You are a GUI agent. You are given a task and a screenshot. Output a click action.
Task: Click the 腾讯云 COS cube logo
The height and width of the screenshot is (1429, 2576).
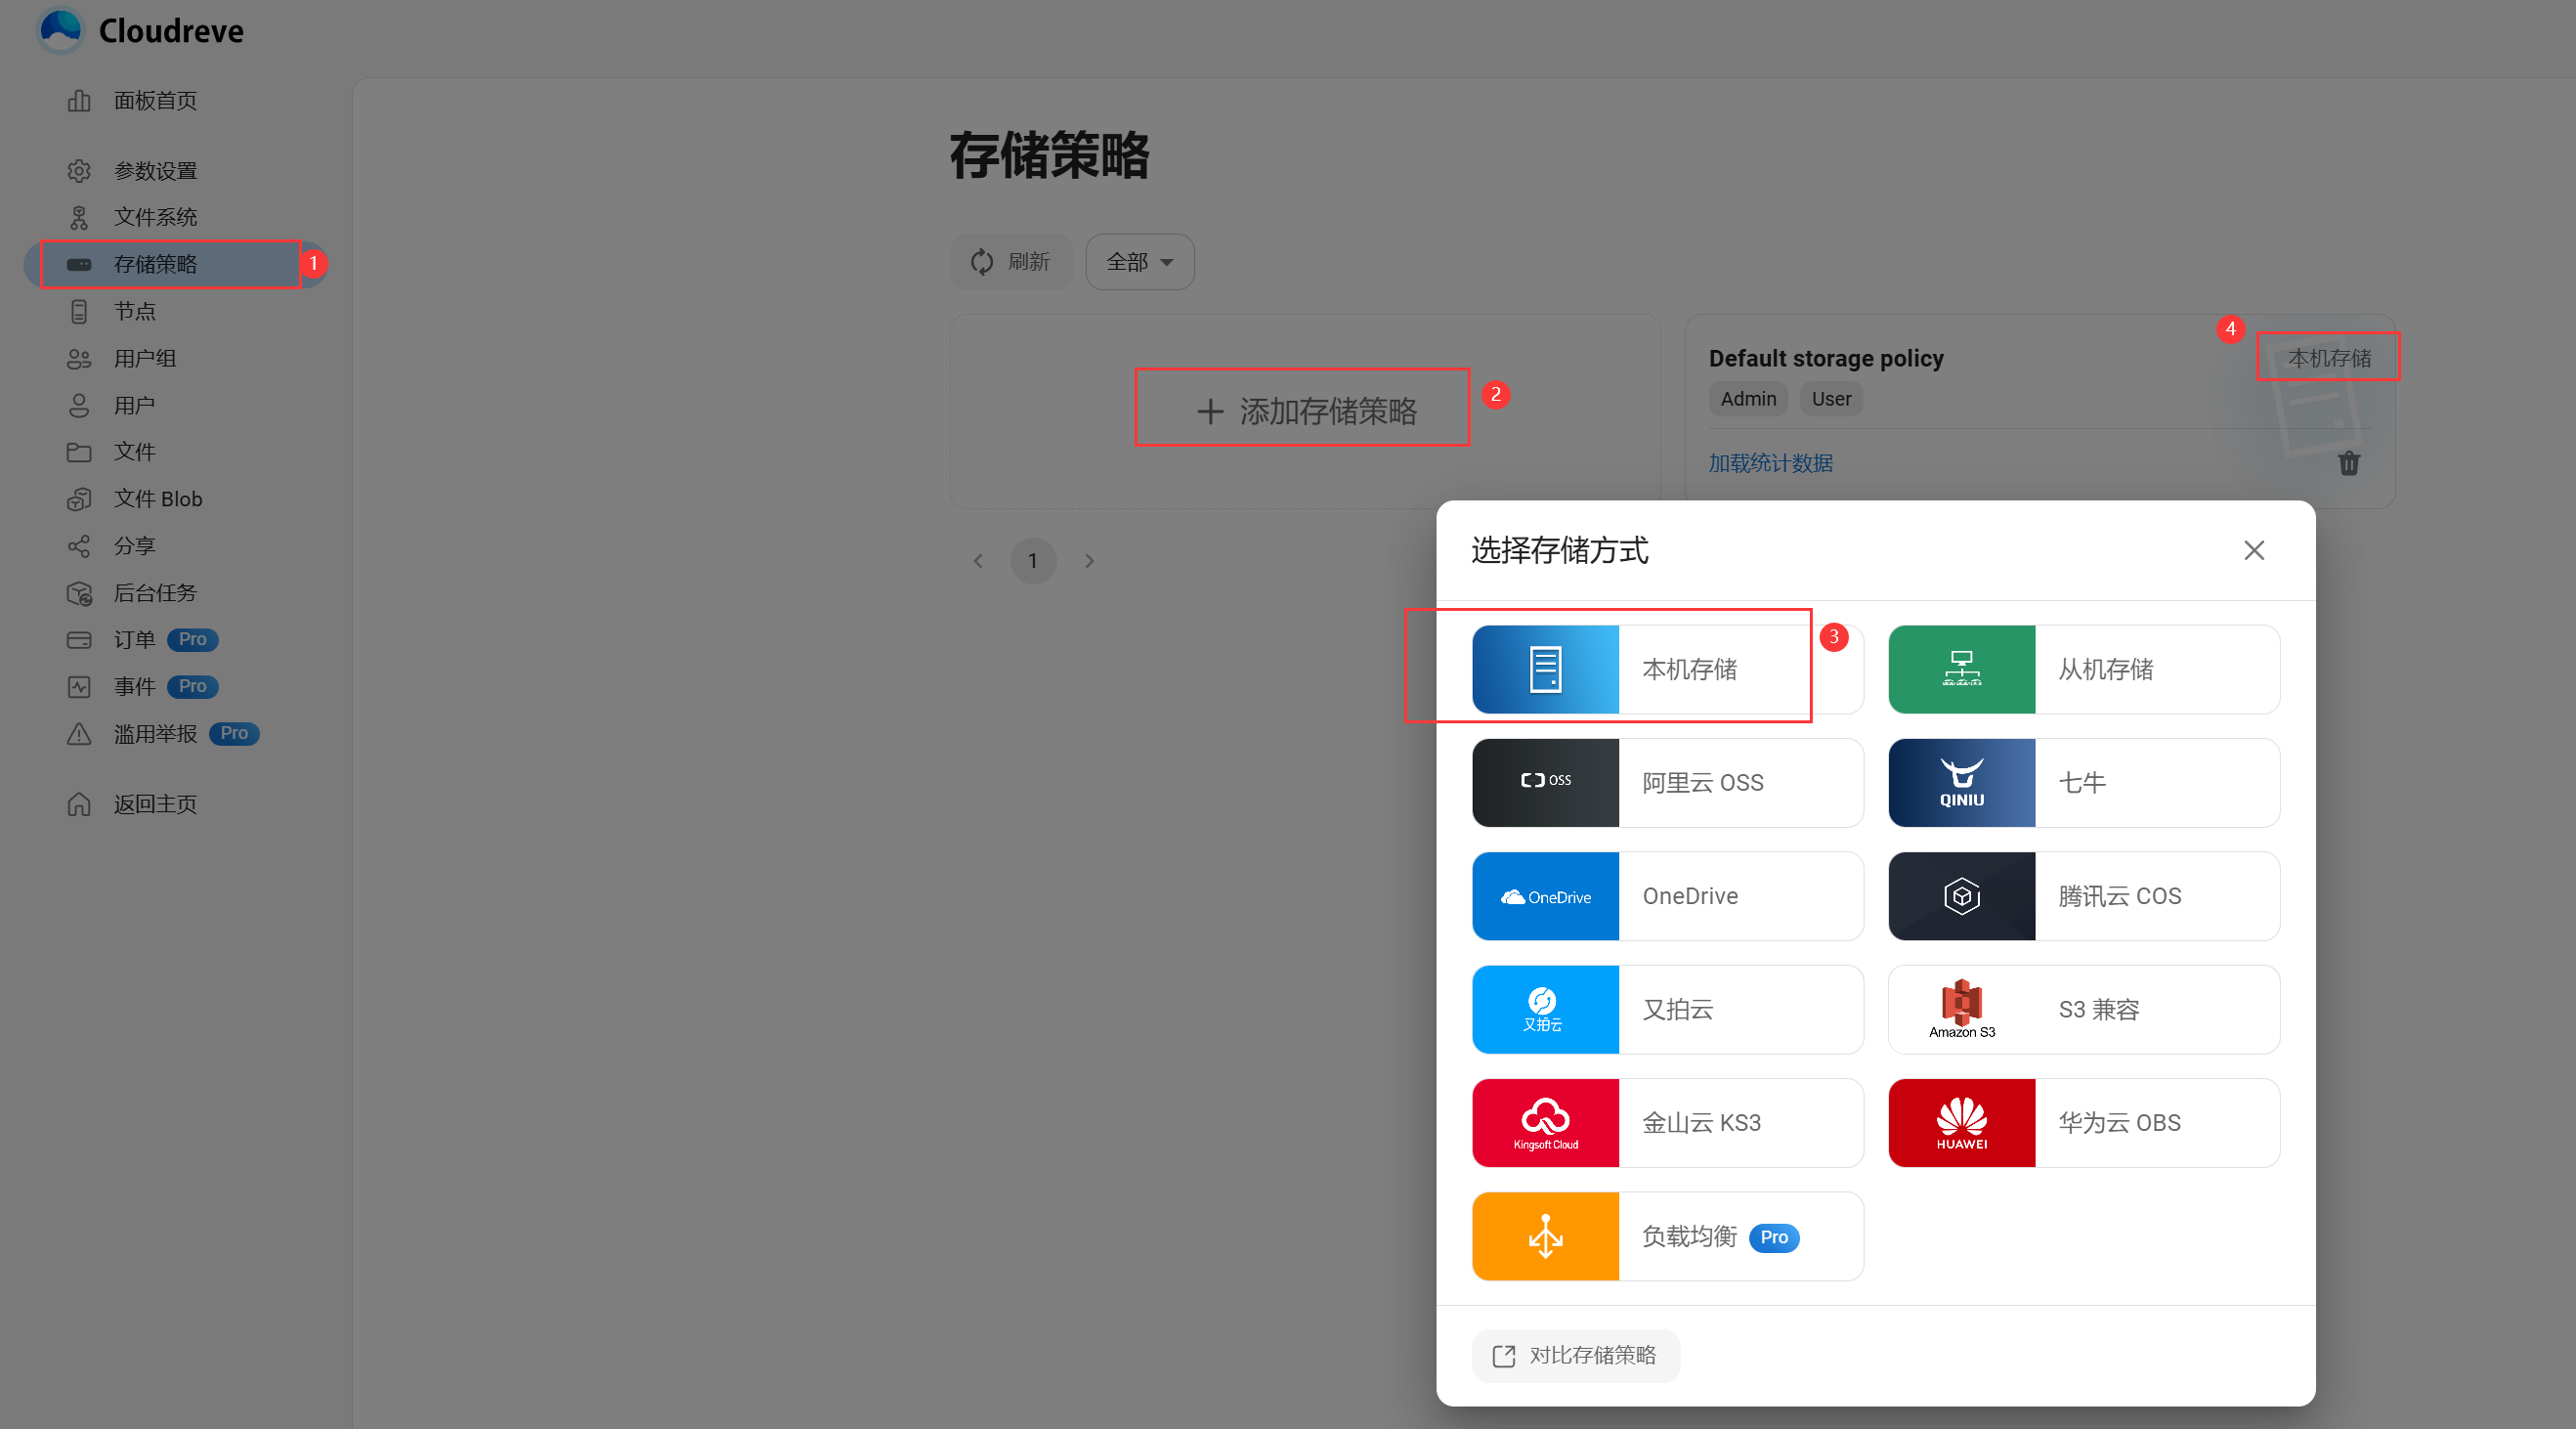click(x=1961, y=896)
